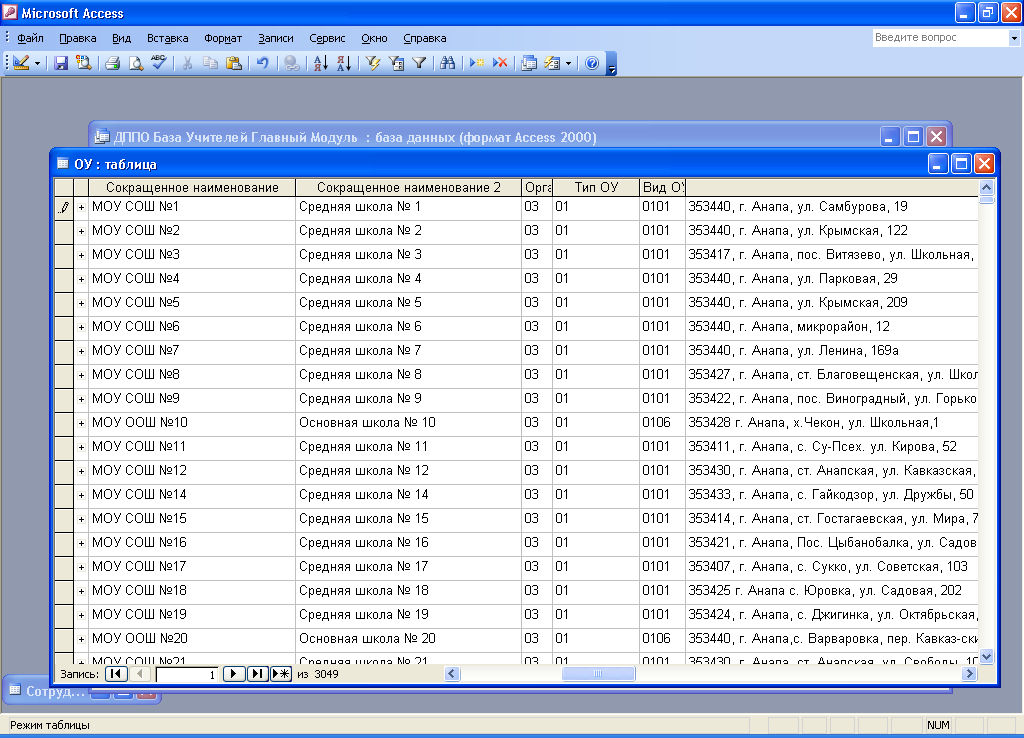Open the Файл menu

[30, 38]
